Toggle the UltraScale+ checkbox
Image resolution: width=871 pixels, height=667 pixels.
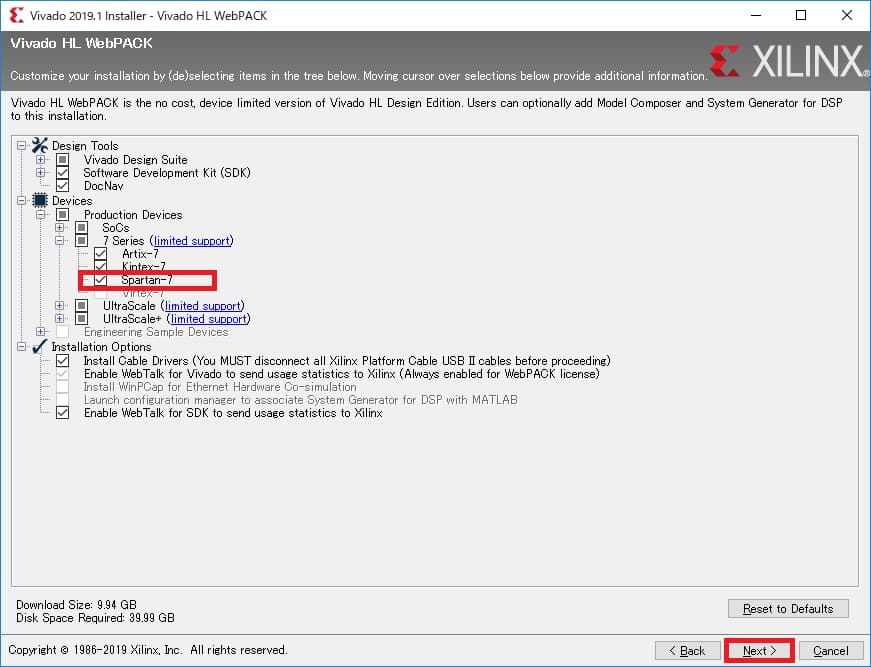[82, 318]
